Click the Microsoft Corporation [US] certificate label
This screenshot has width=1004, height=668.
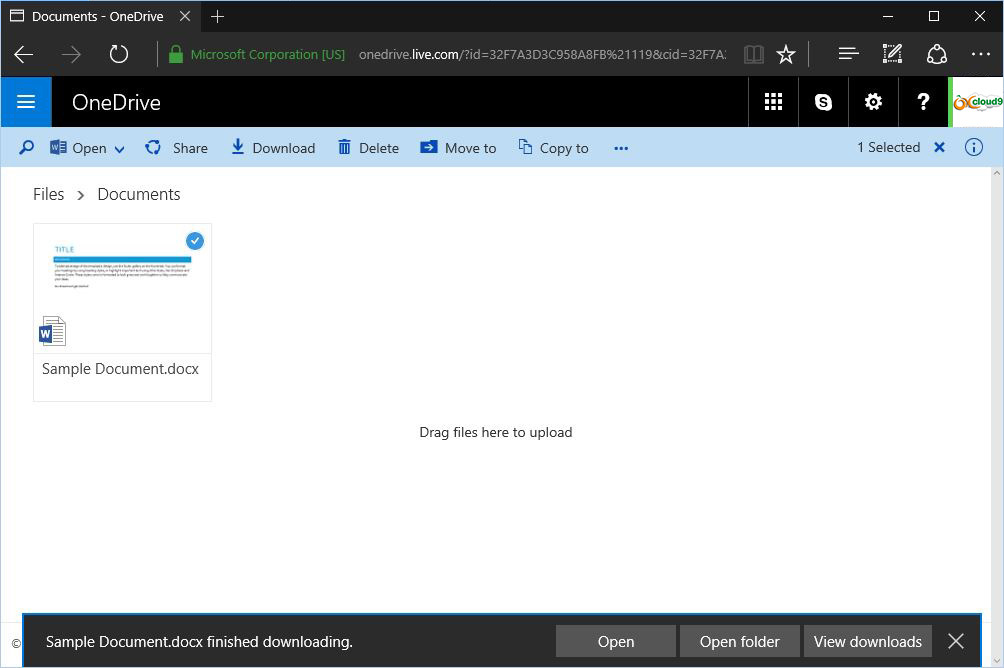tap(268, 54)
